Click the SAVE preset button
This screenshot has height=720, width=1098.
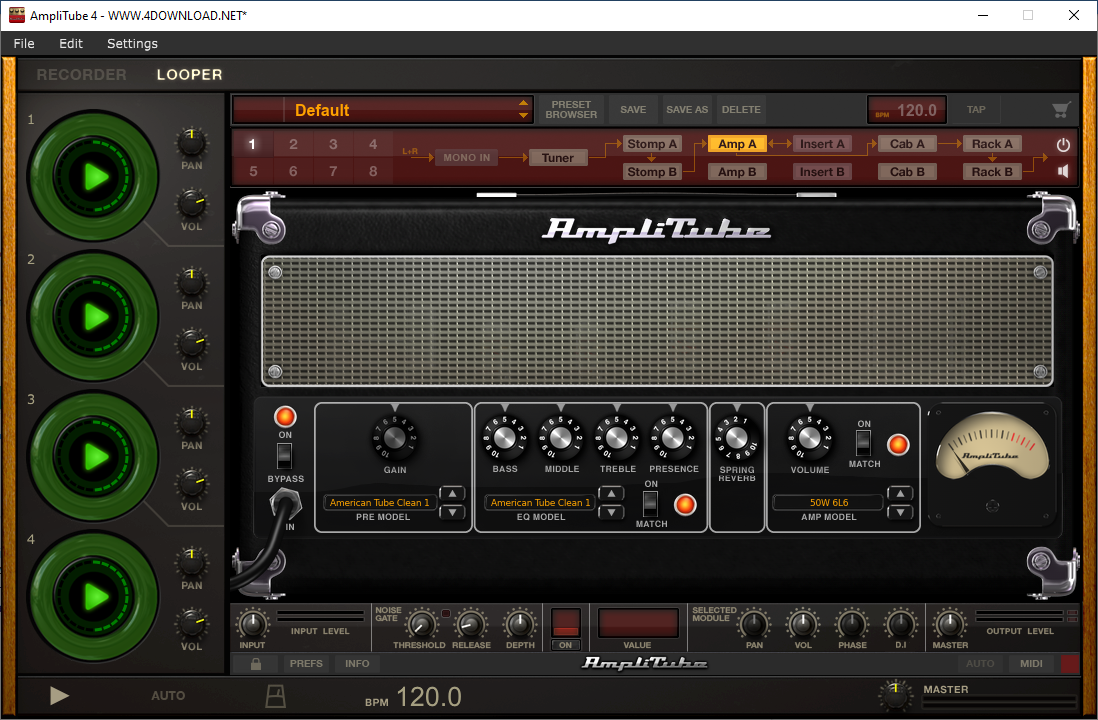[x=633, y=109]
